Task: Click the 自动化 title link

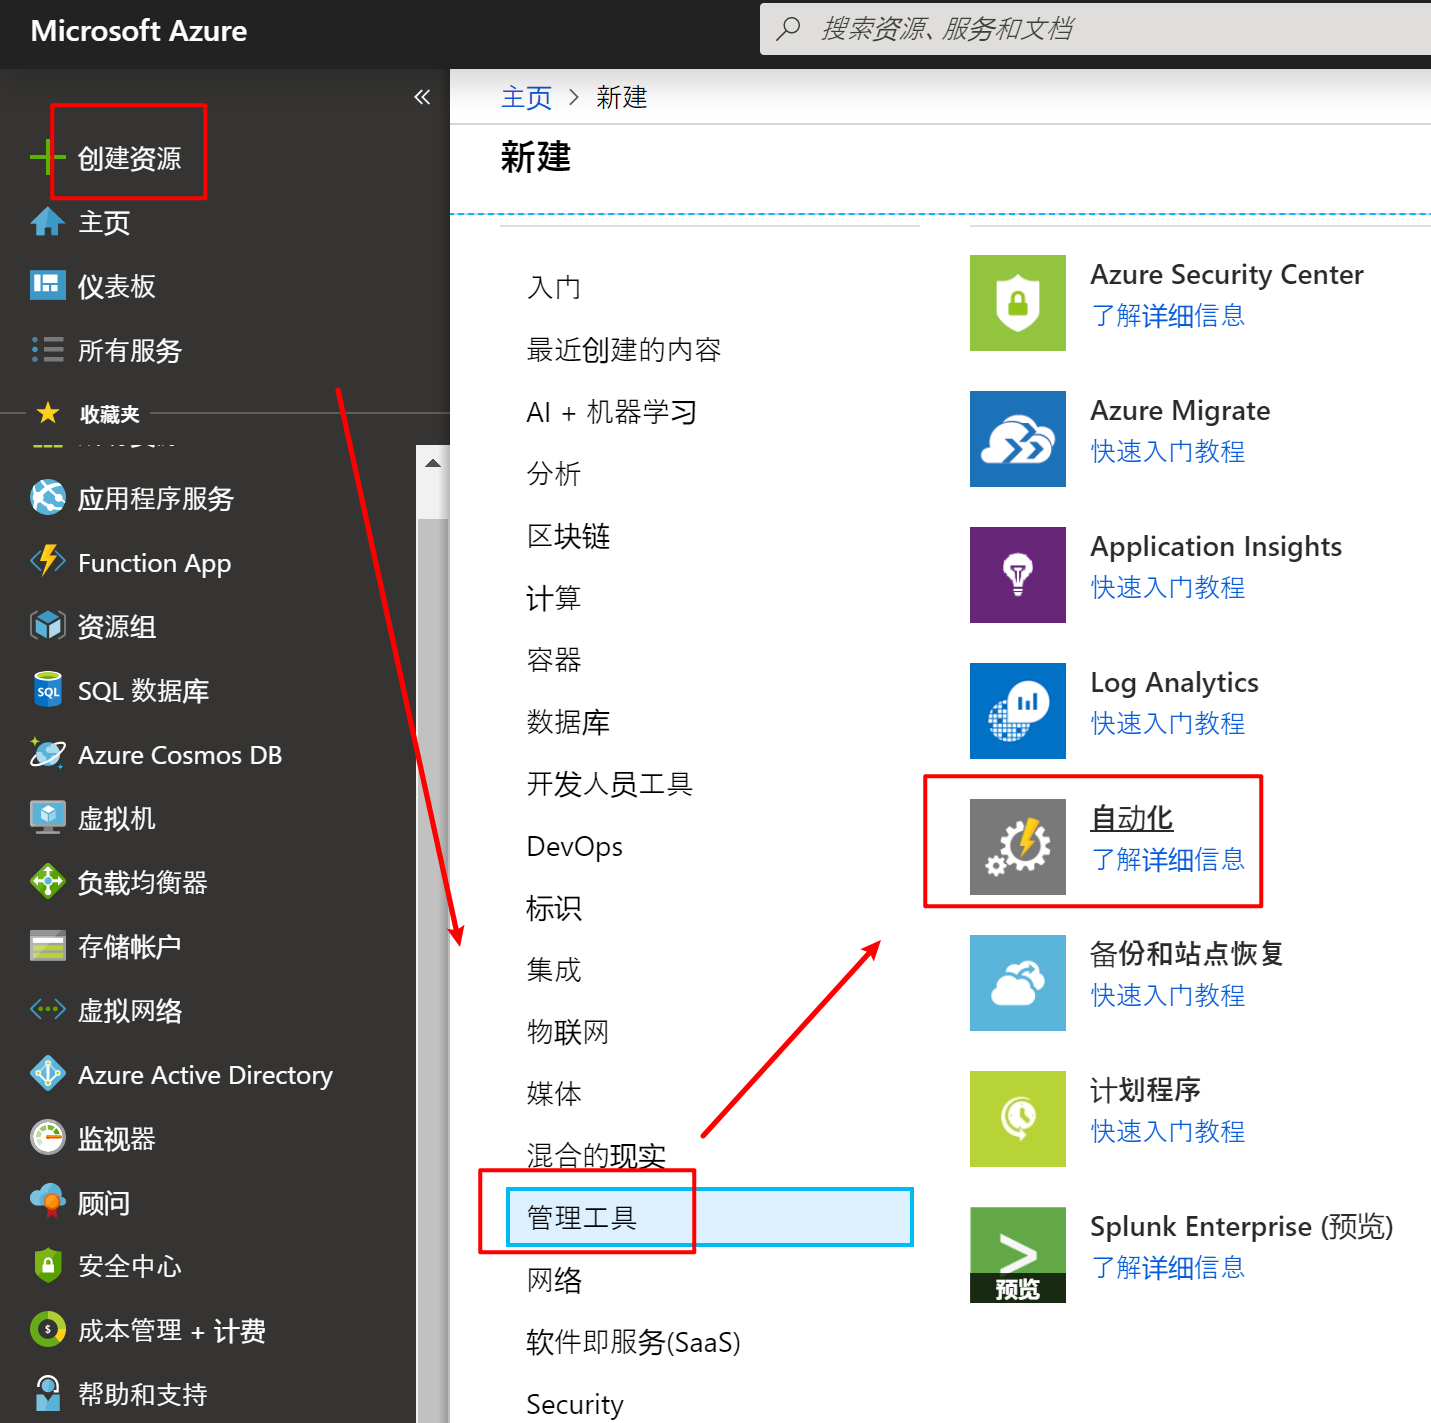Action: pyautogui.click(x=1132, y=818)
